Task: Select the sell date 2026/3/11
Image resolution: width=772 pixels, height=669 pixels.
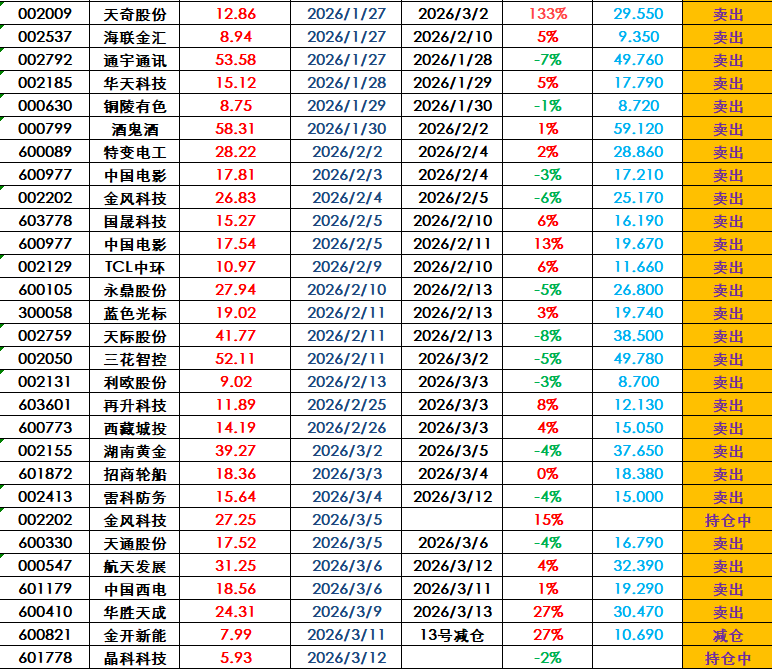Action: pos(452,589)
